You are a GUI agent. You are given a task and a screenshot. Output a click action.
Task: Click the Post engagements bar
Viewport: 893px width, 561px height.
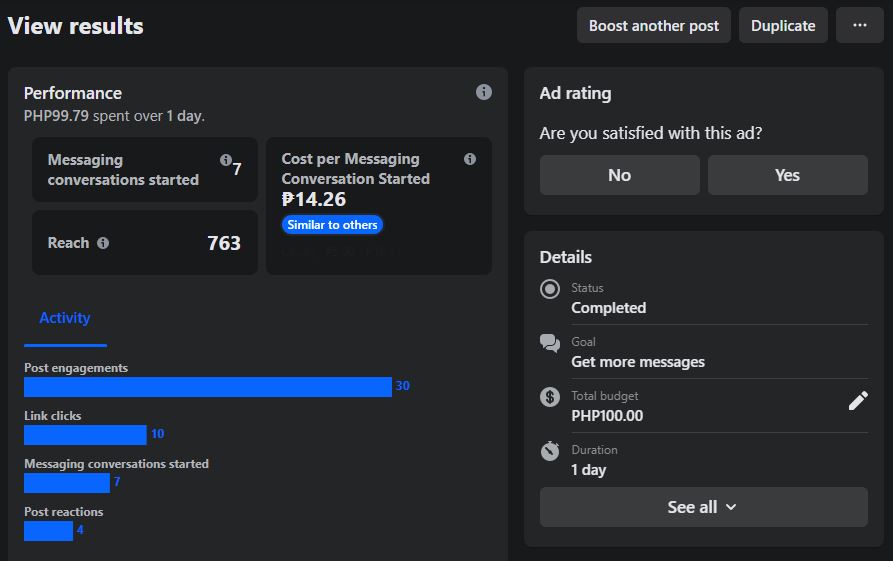(208, 387)
